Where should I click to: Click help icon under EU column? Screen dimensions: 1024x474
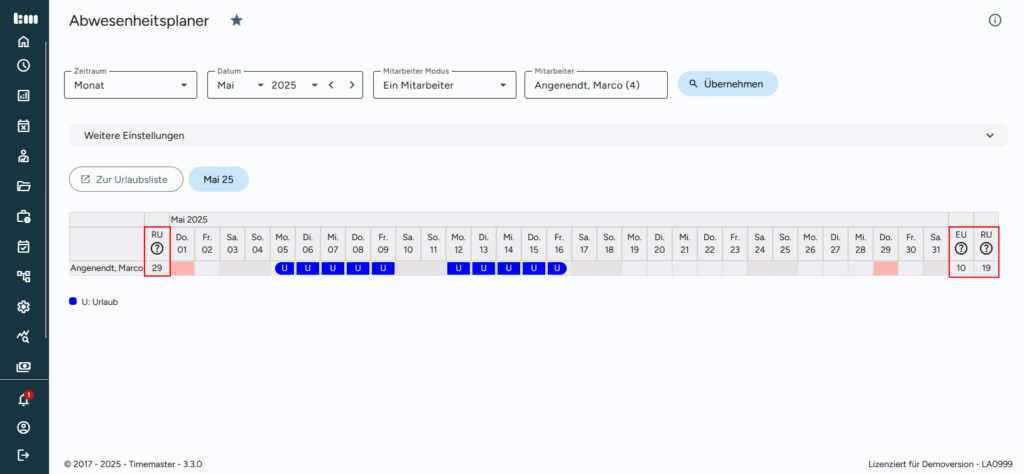[961, 249]
